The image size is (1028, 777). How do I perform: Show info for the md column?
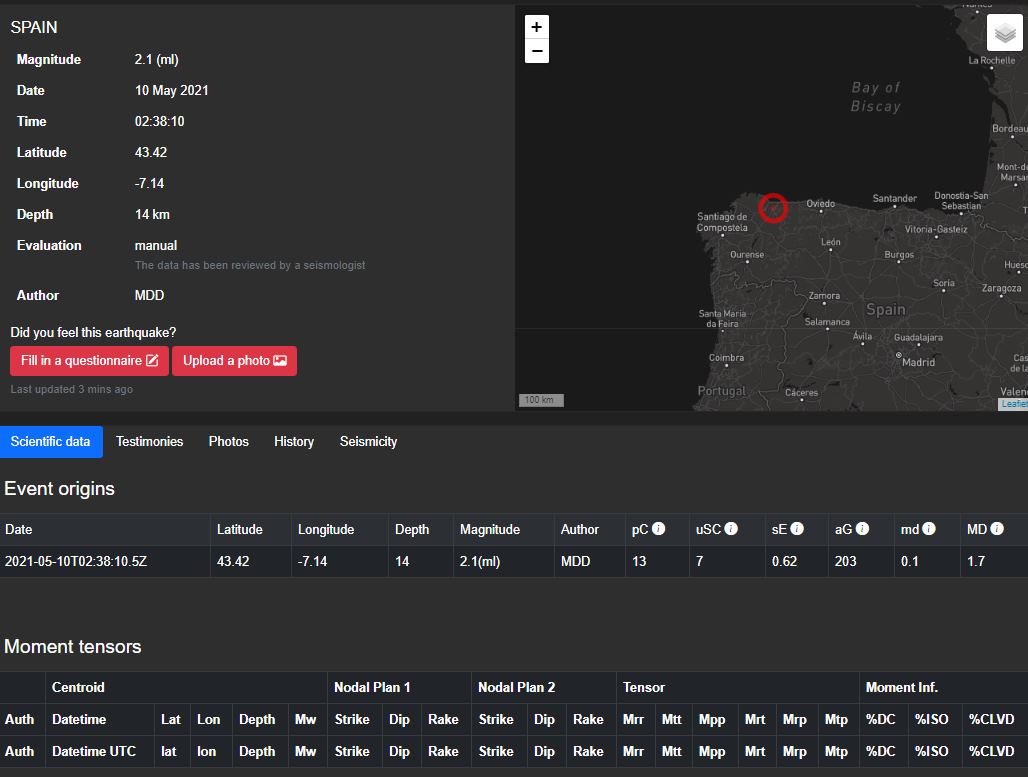[929, 529]
